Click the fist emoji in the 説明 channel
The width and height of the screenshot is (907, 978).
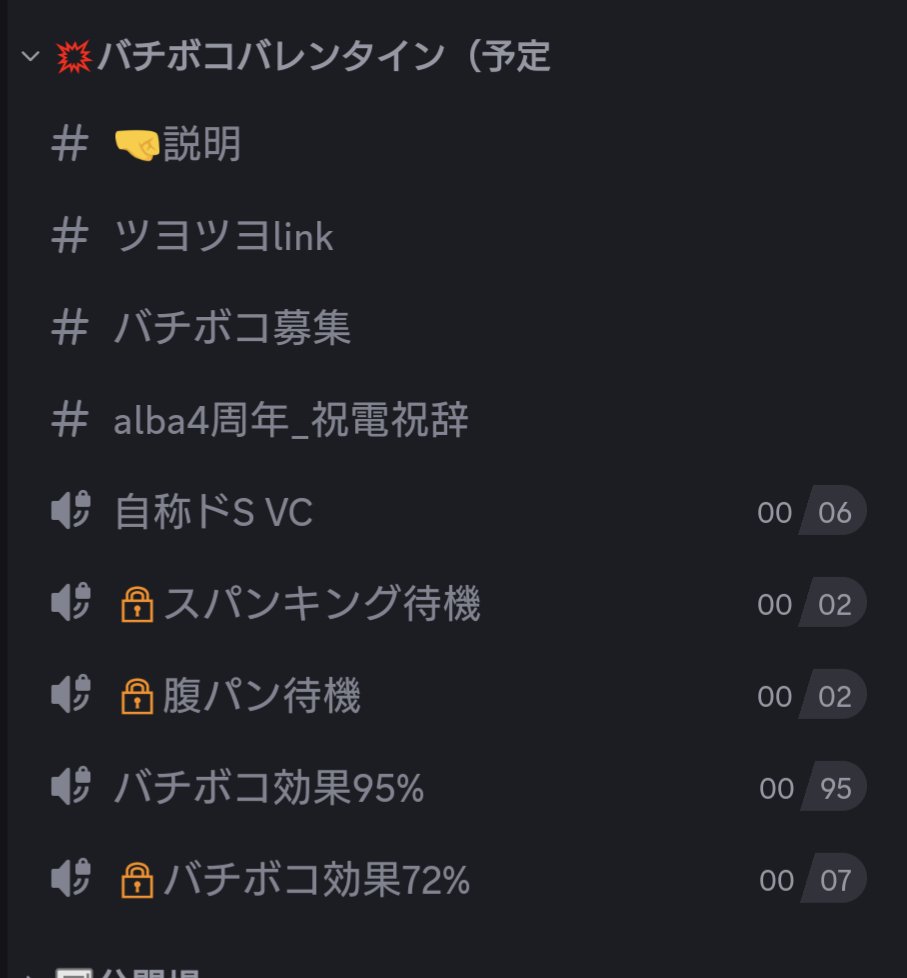[137, 145]
